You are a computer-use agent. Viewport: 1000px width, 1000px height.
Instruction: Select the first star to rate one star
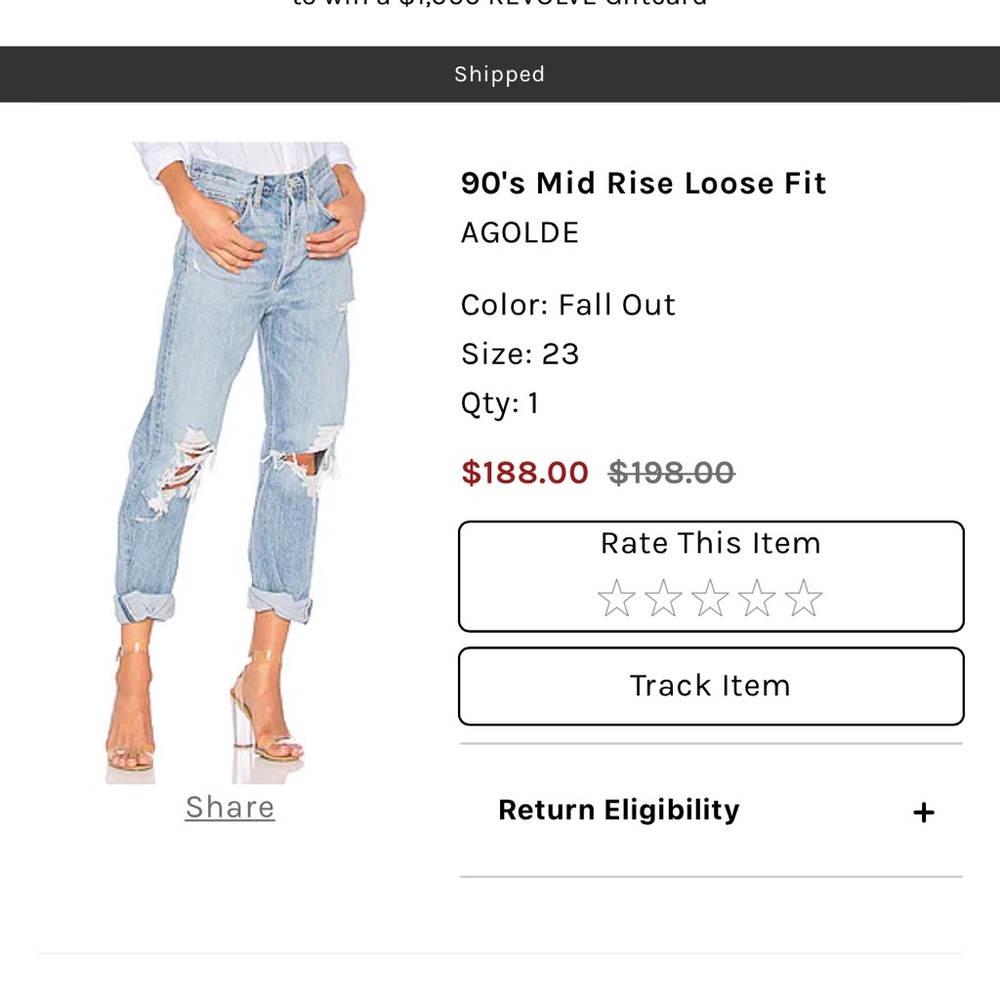point(615,597)
